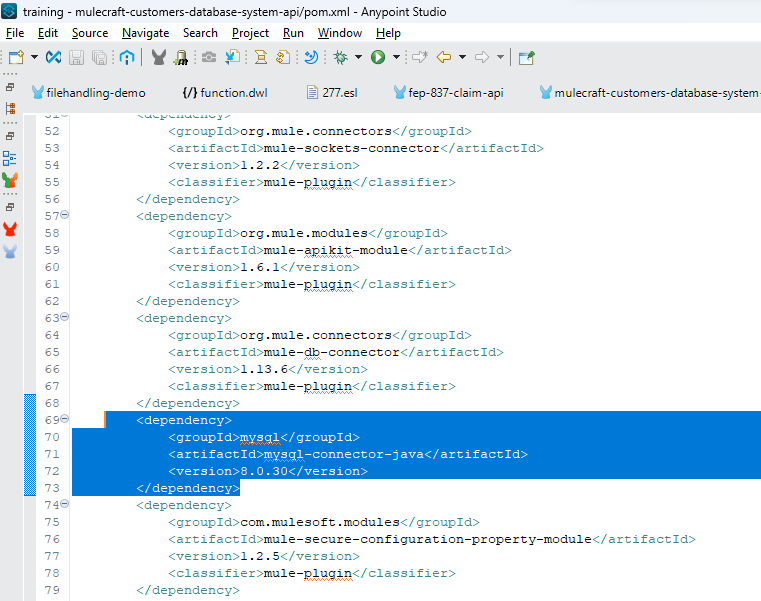Viewport: 761px width, 601px height.
Task: Collapse the dependency block at line 57
Action: coord(65,216)
